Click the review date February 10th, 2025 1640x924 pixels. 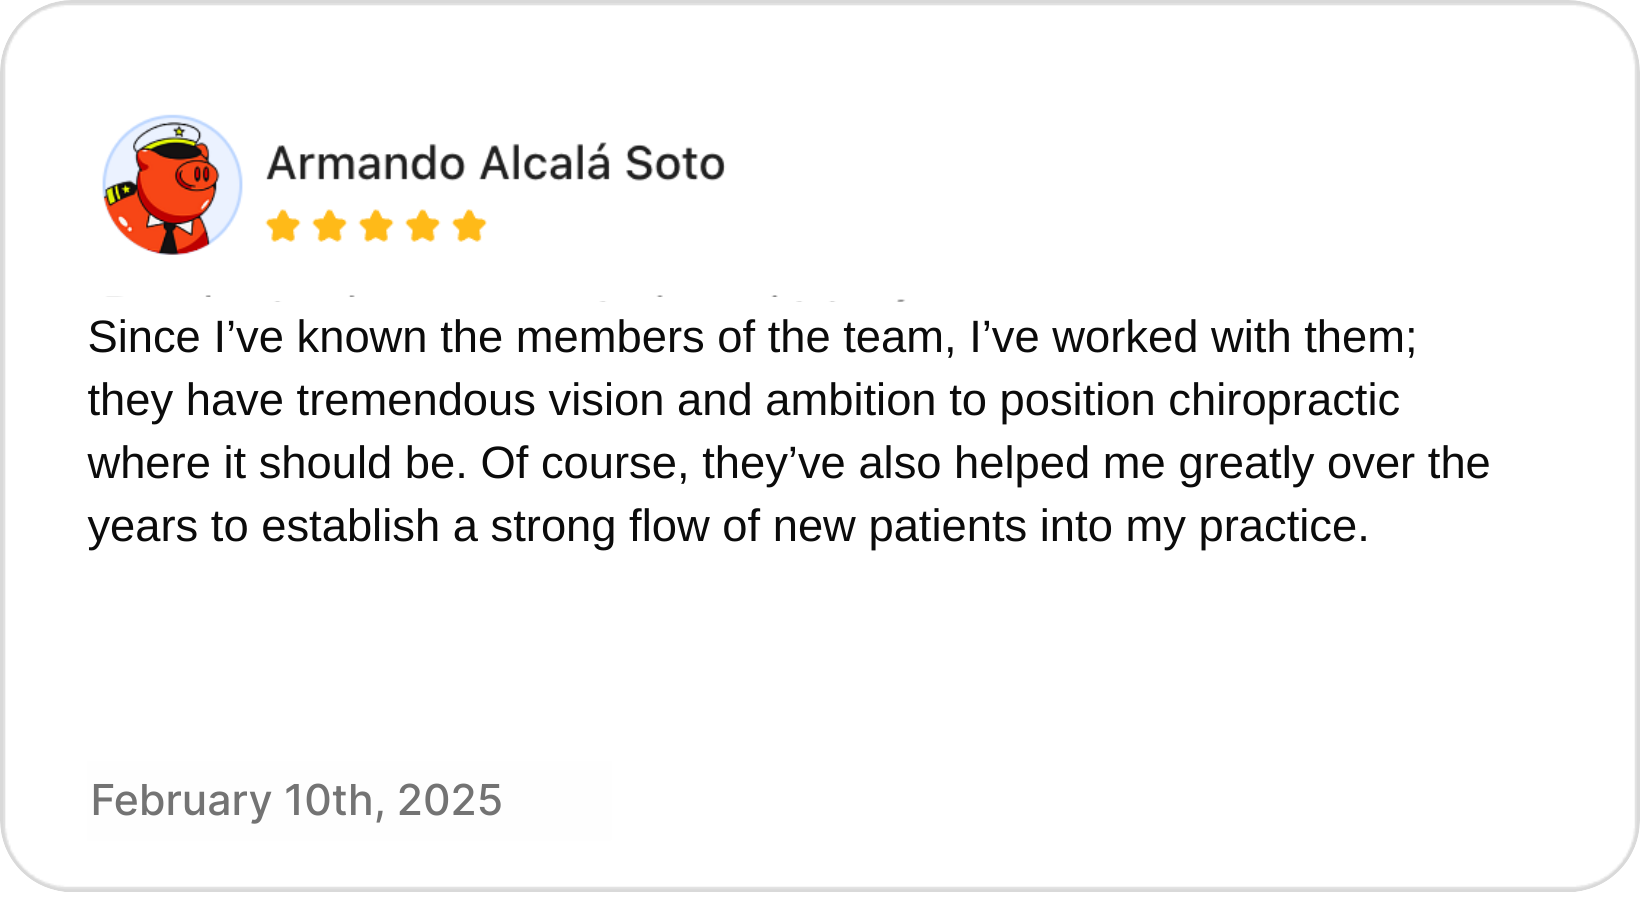[x=296, y=800]
